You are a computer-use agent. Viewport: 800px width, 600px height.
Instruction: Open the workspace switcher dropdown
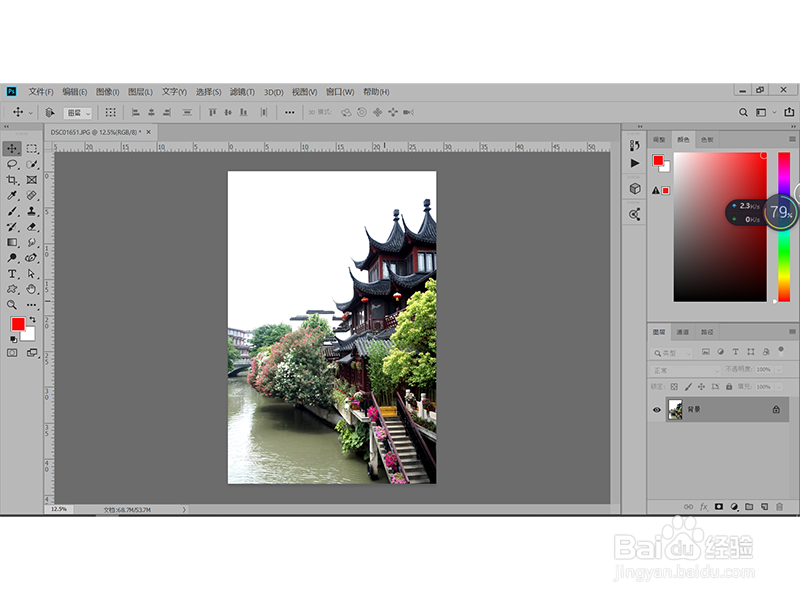tap(765, 112)
